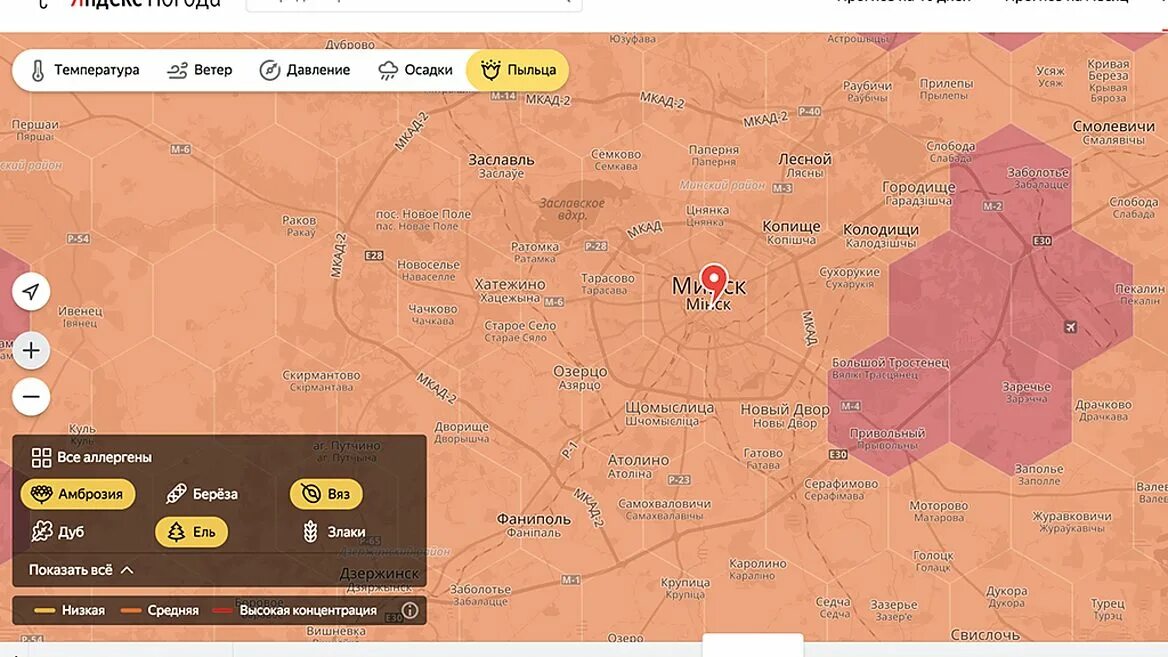Switch to the Ветер map layer
The width and height of the screenshot is (1168, 657).
(x=200, y=70)
